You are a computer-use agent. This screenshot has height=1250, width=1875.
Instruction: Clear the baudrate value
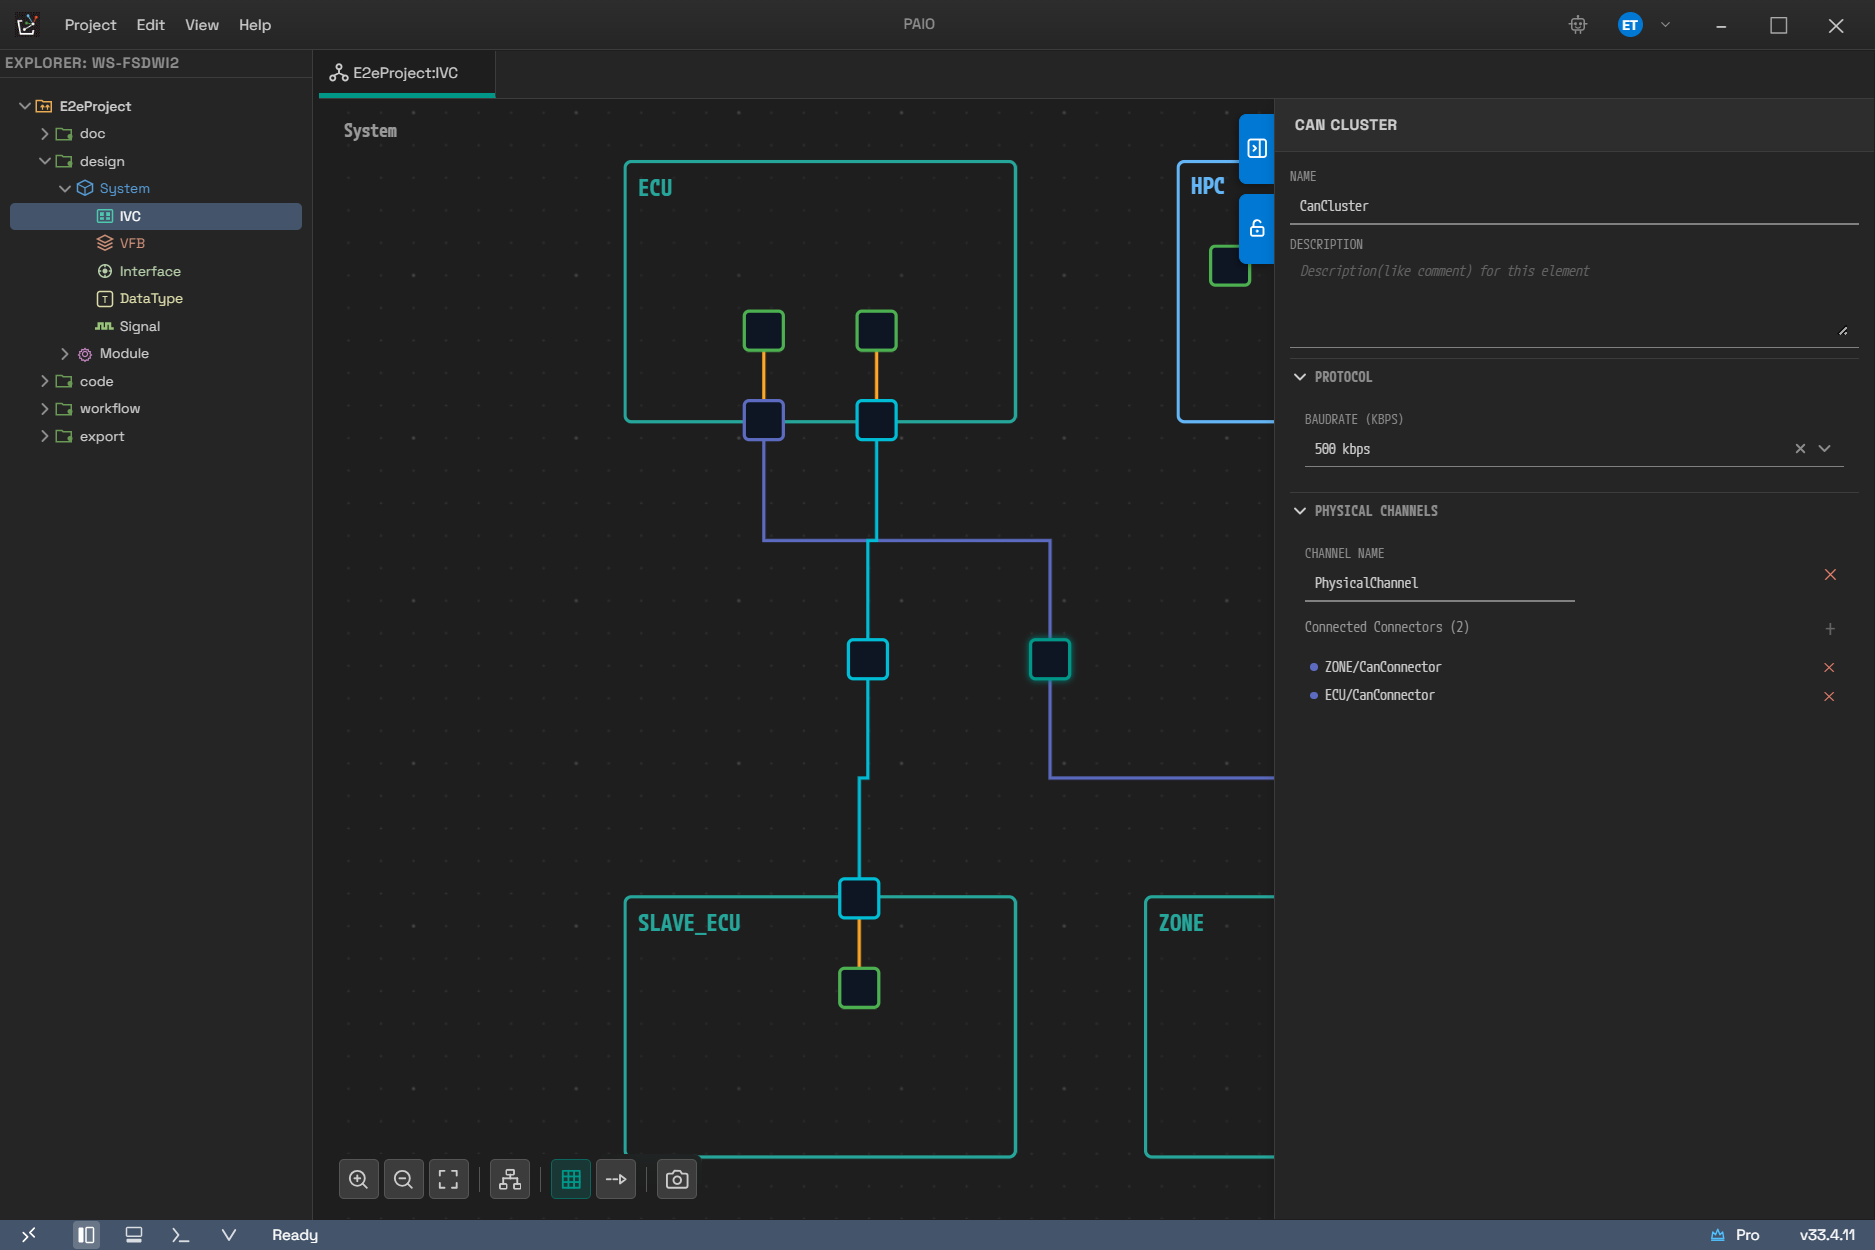pos(1800,449)
